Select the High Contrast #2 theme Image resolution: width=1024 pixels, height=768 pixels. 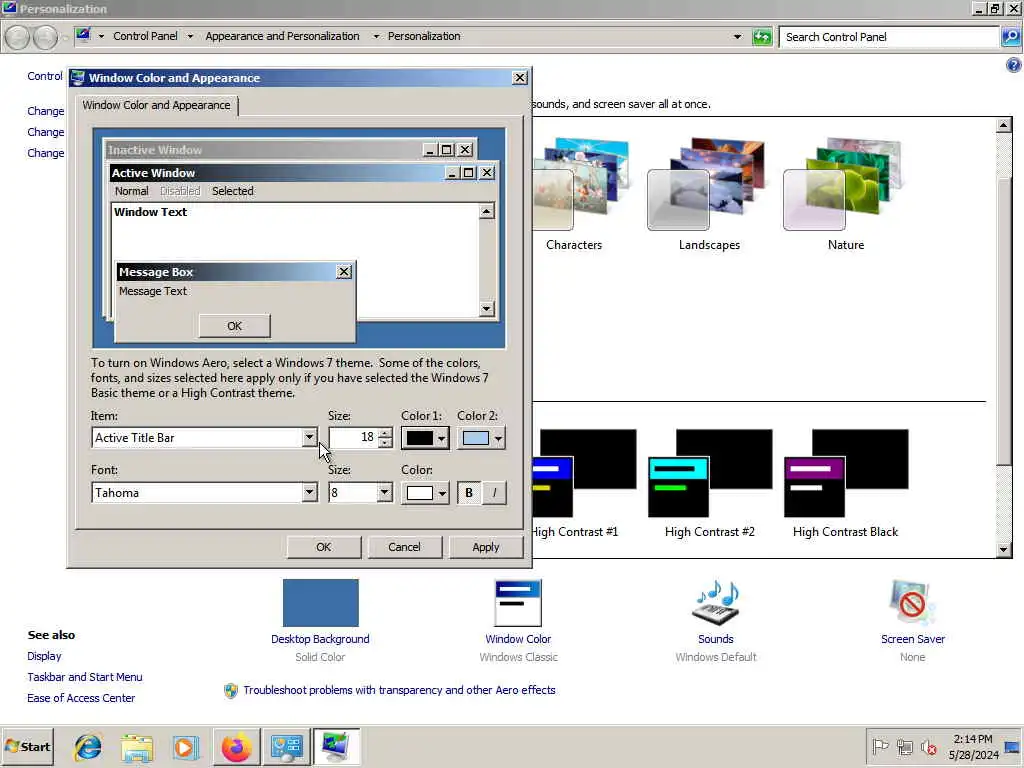[709, 484]
